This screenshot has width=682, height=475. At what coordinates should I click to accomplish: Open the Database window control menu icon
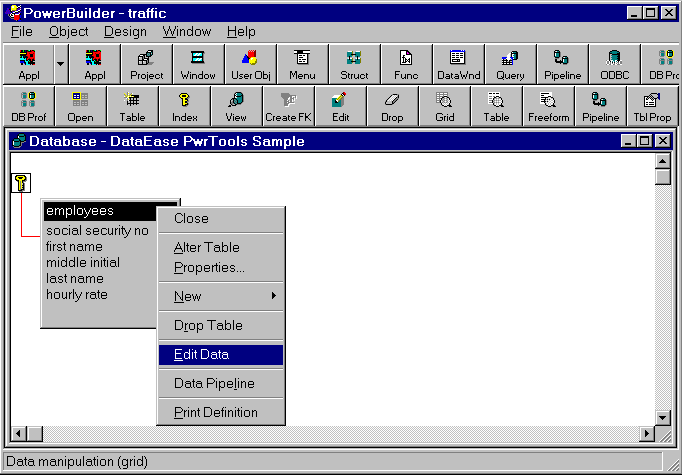[19, 141]
